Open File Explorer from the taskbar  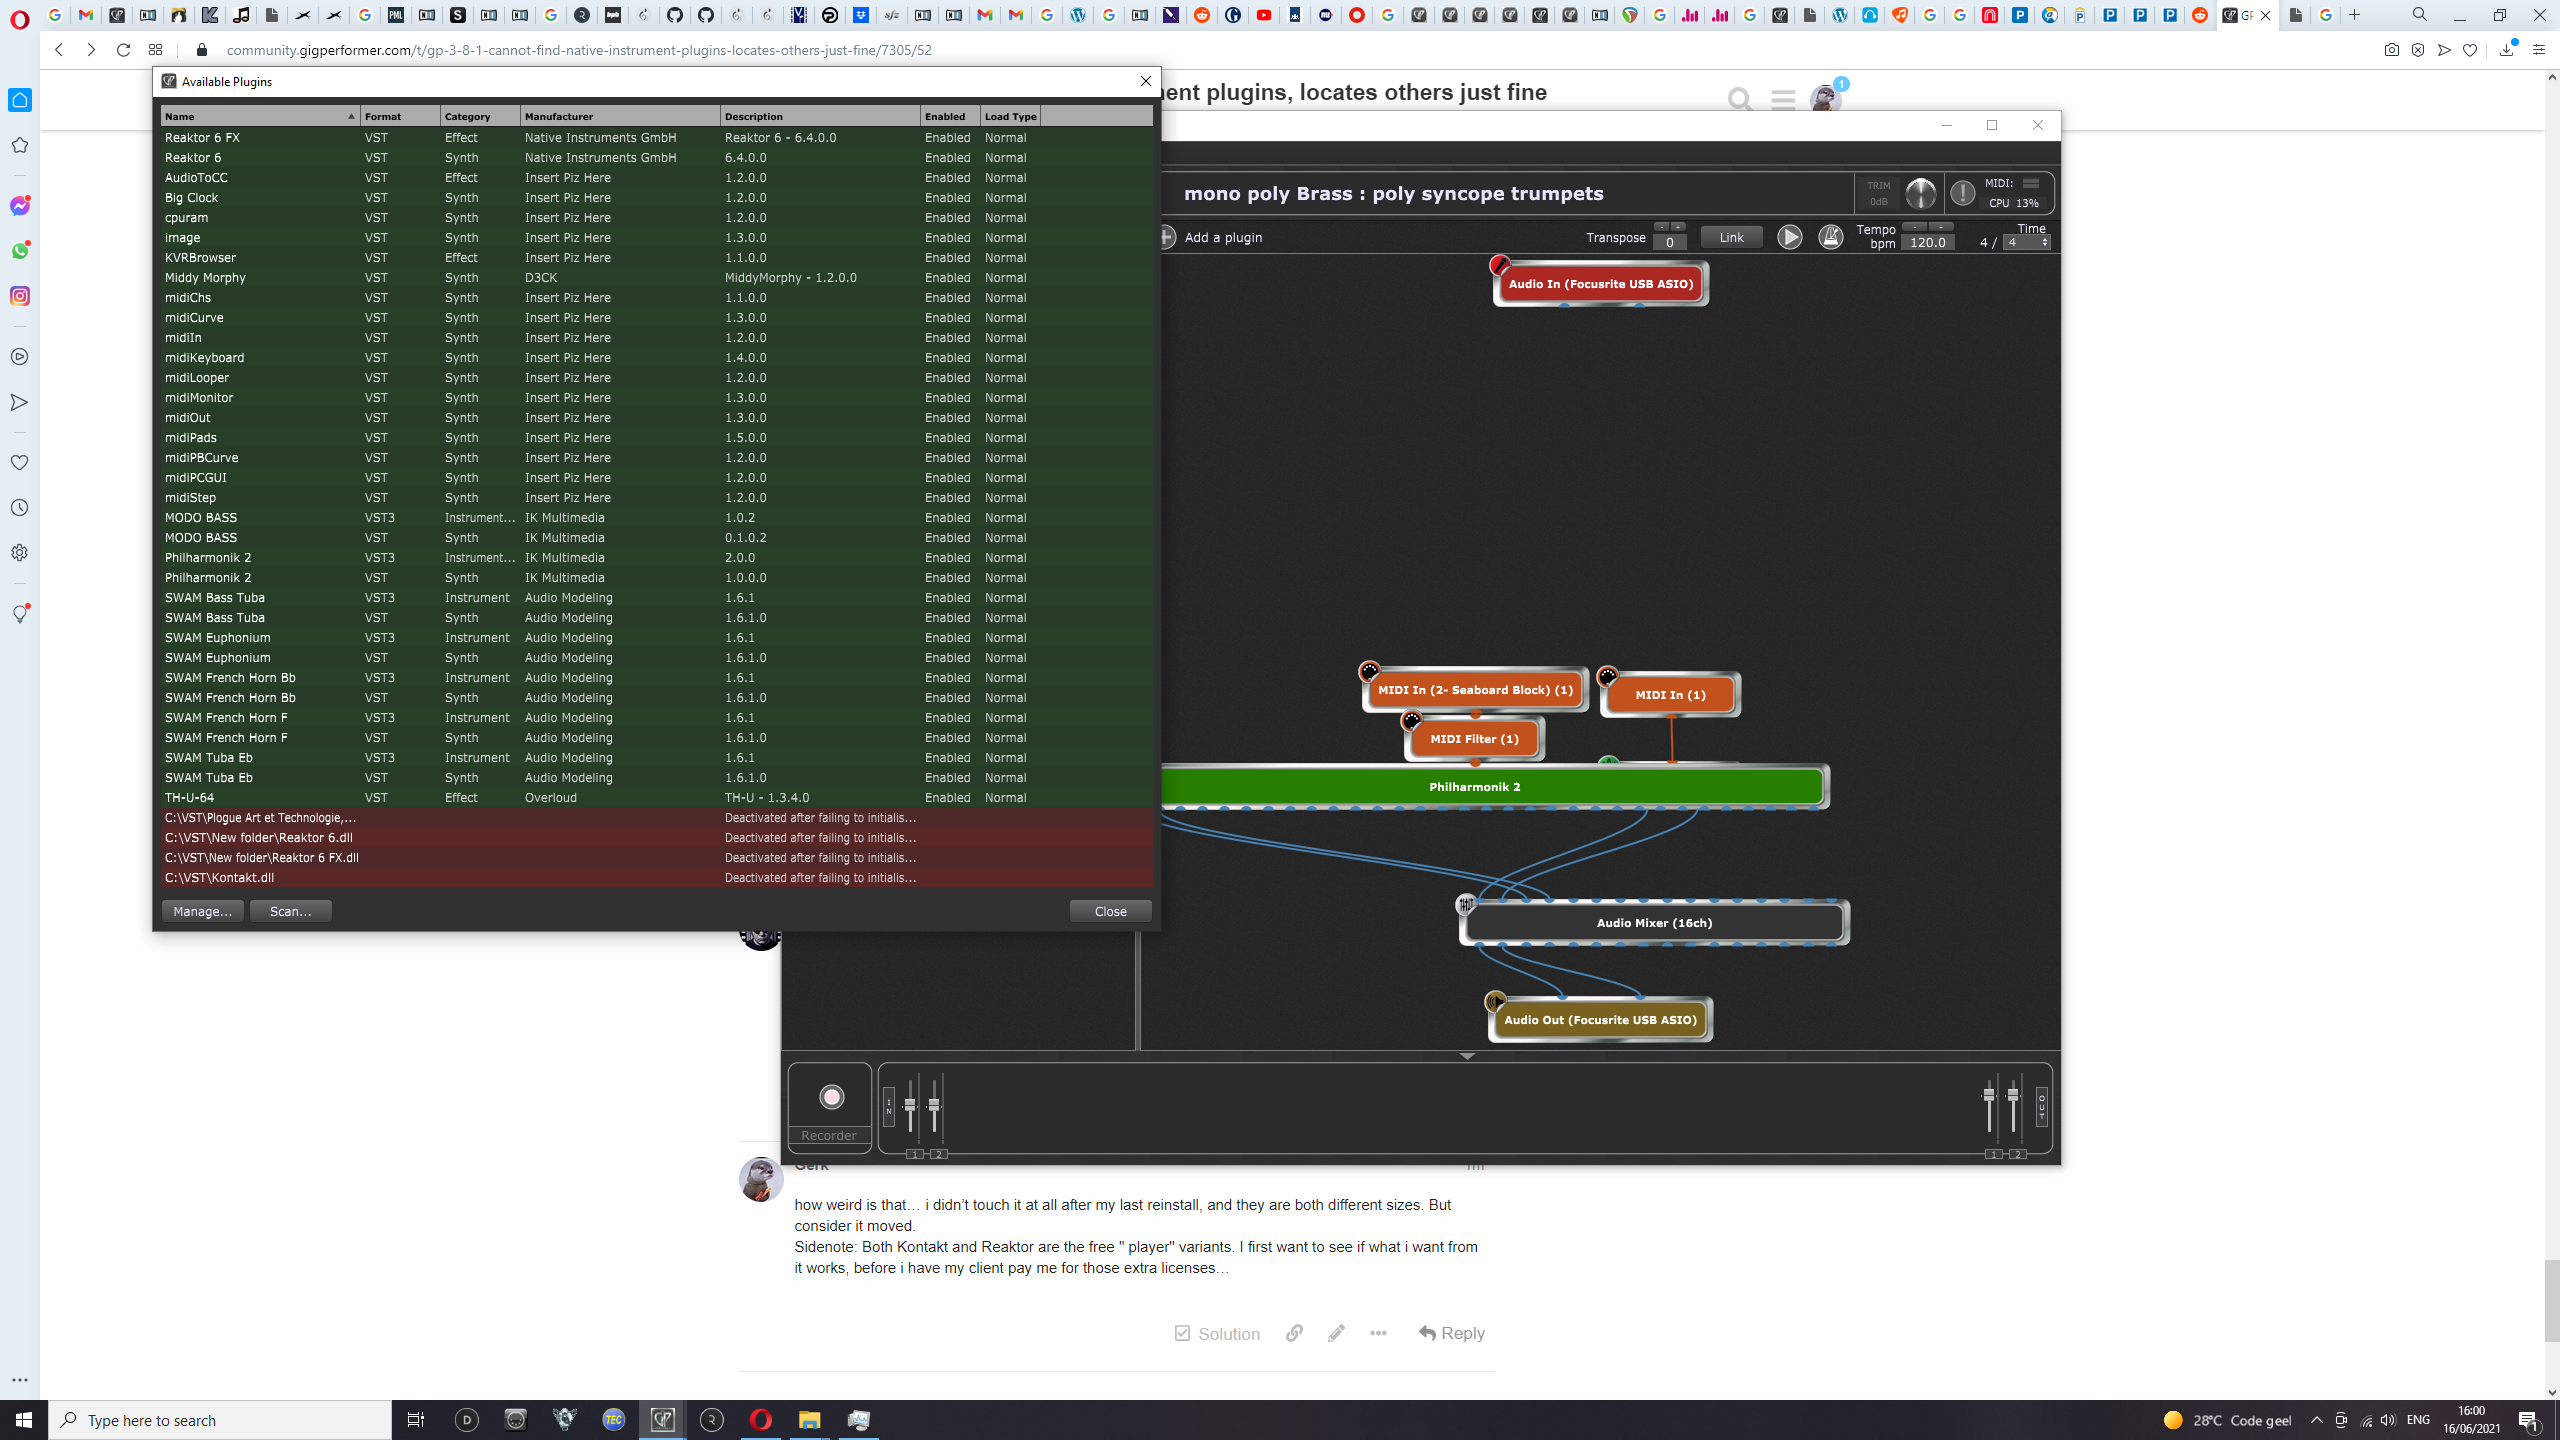coord(809,1420)
